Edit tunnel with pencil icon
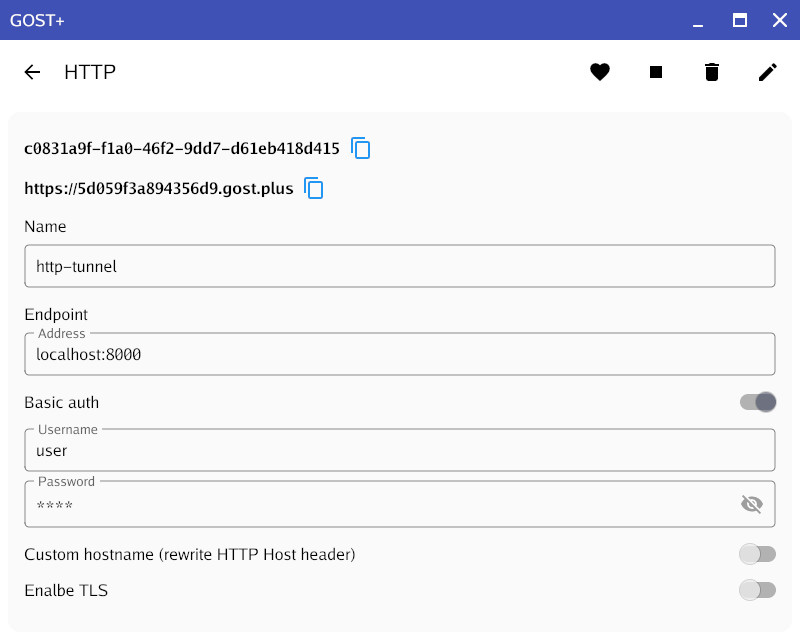This screenshot has width=800, height=640. click(x=767, y=72)
